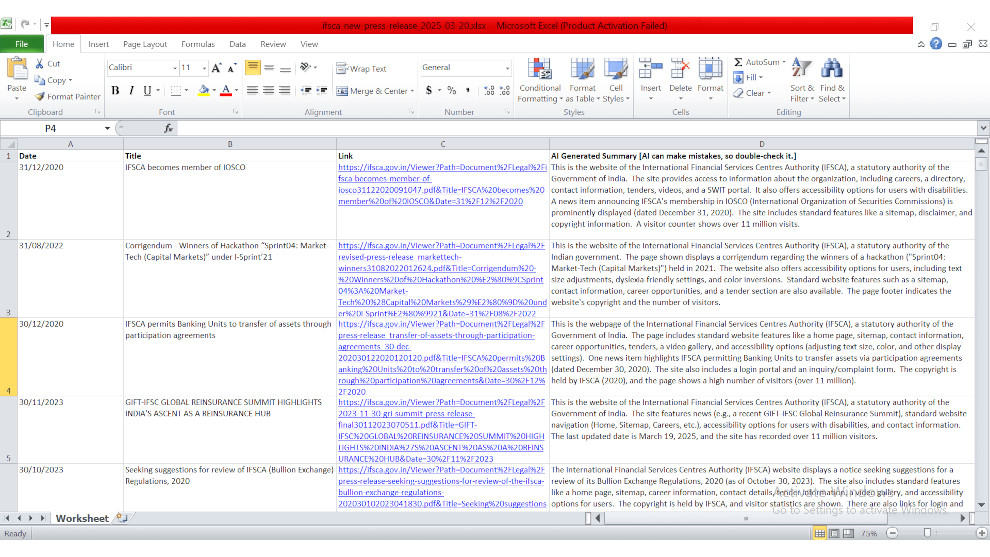Open the font size dropdown

click(x=205, y=68)
